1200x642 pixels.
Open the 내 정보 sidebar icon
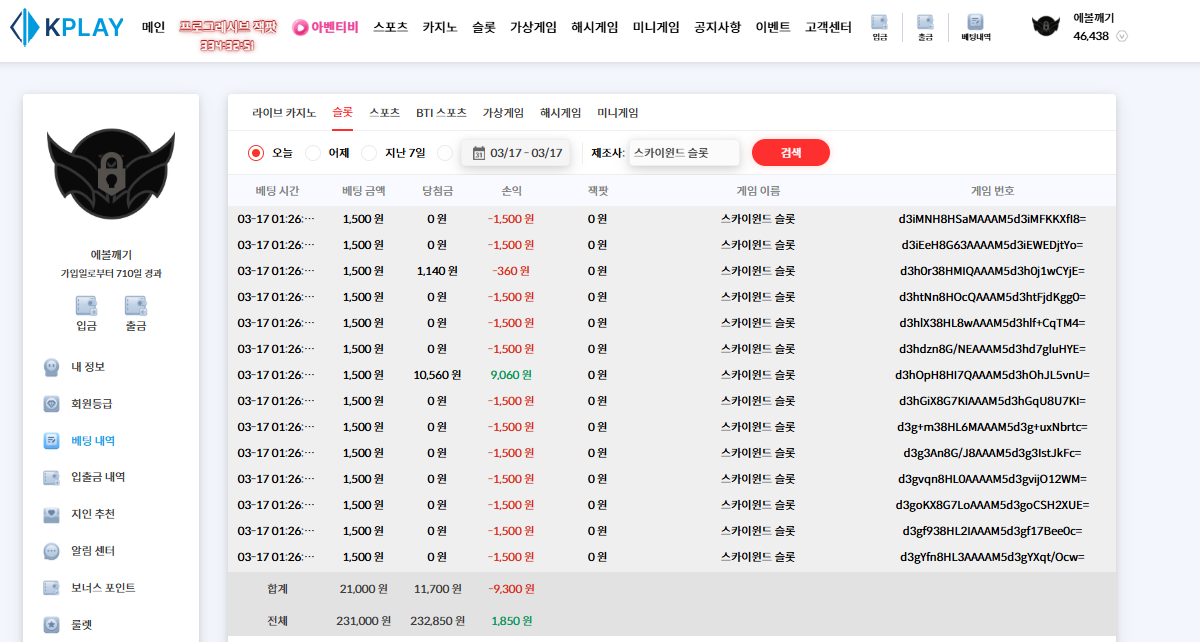52,367
